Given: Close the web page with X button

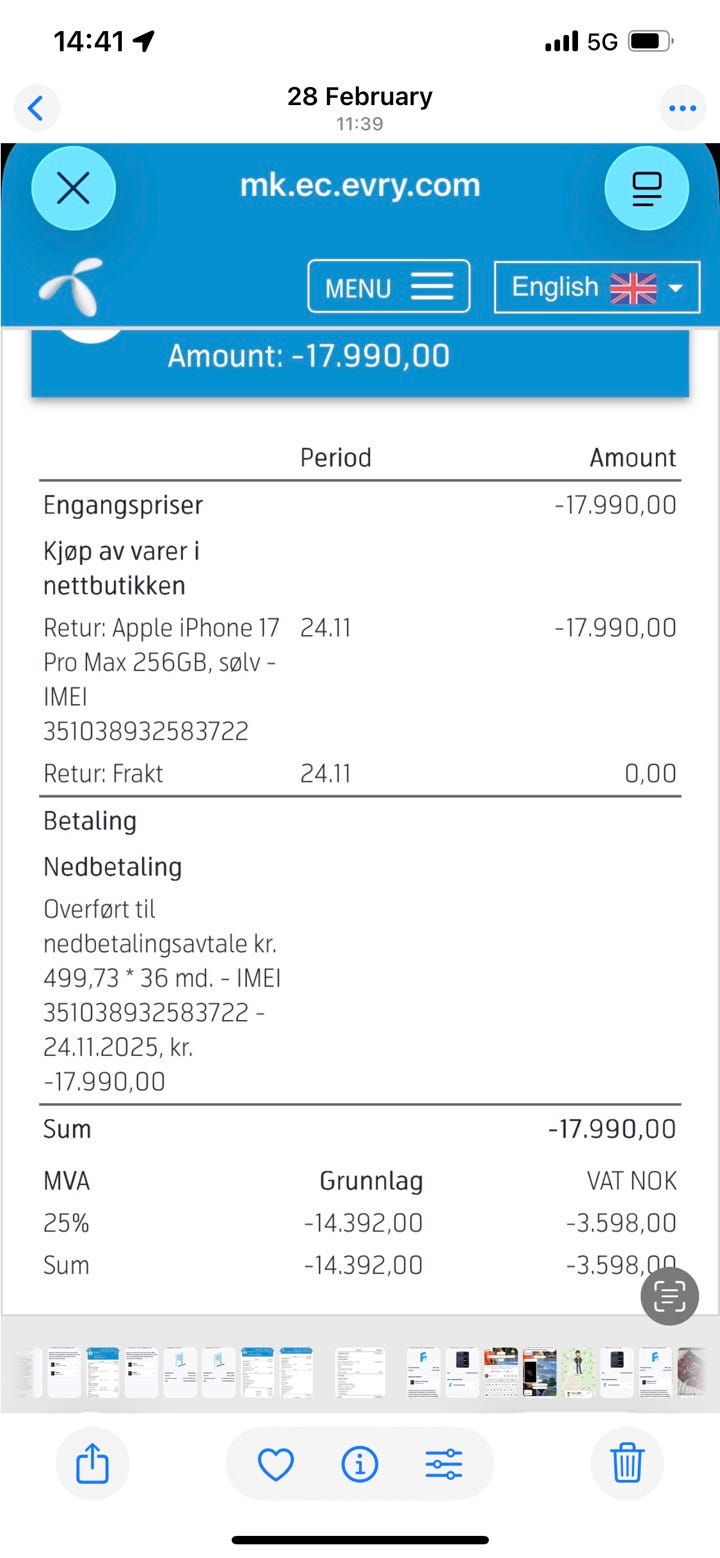Looking at the screenshot, I should (x=73, y=188).
